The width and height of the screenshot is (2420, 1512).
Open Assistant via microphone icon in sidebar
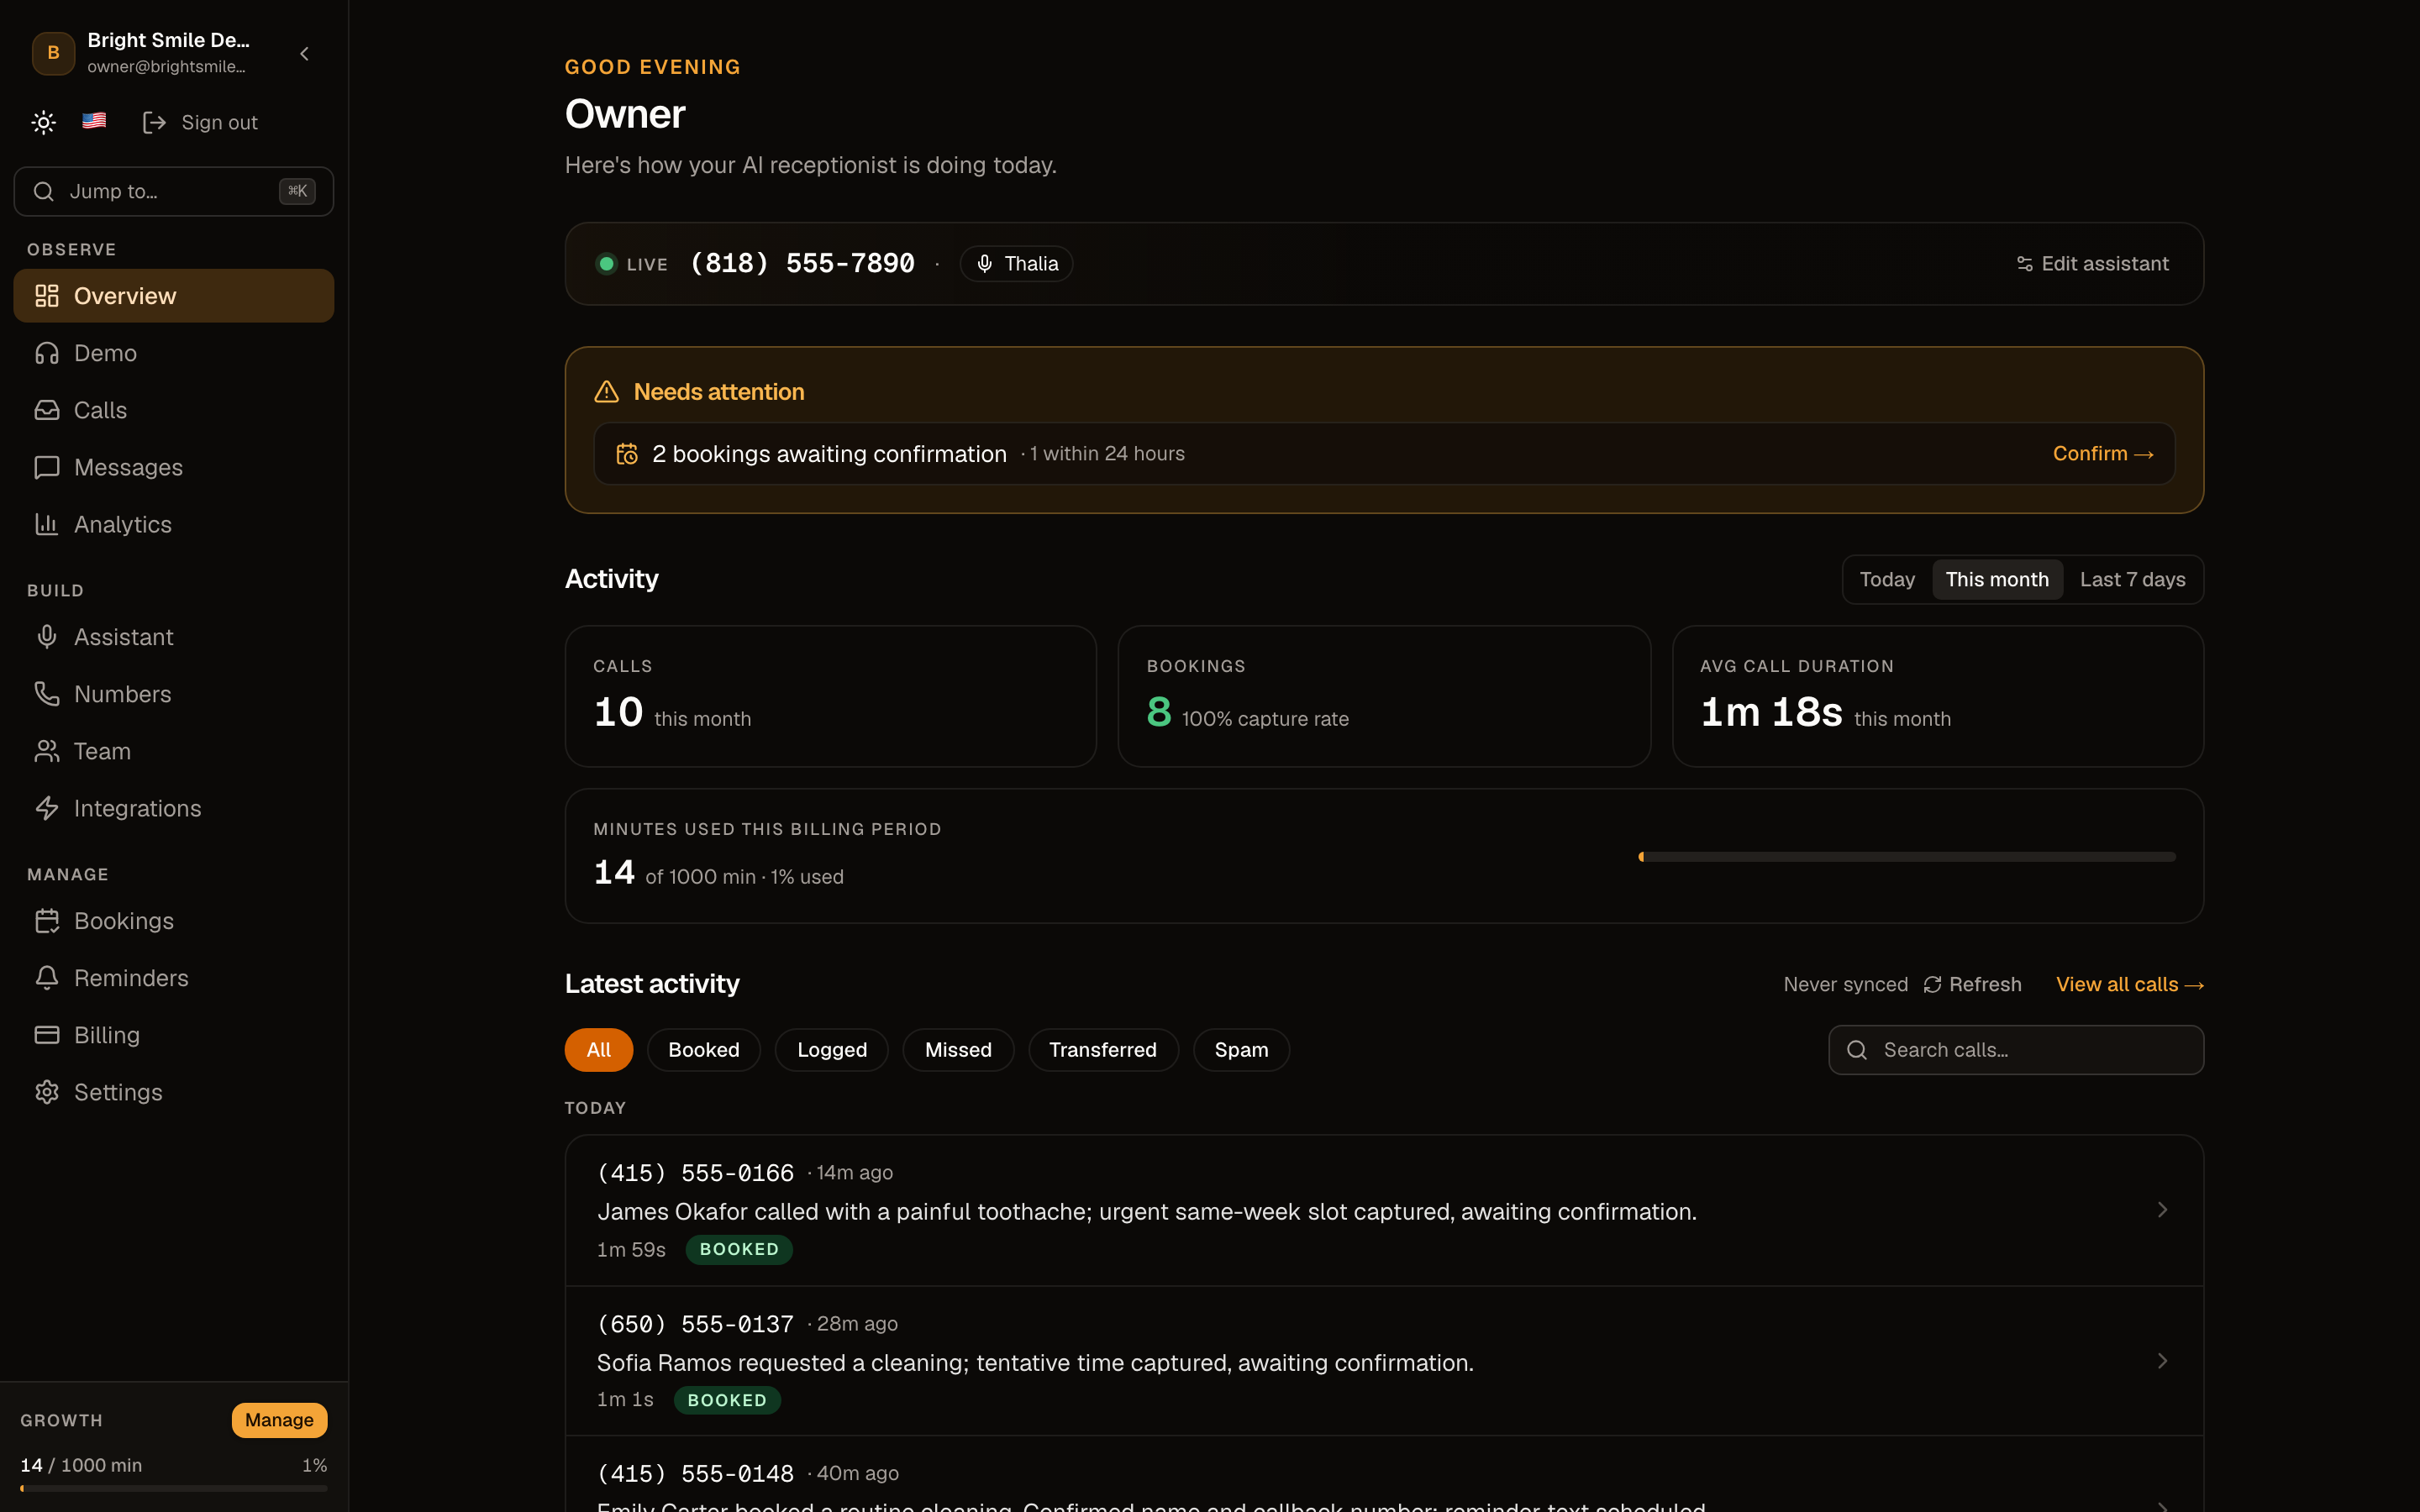click(47, 637)
